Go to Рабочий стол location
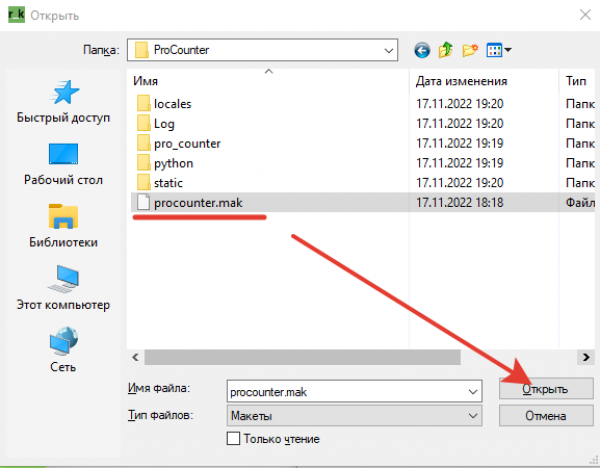This screenshot has height=468, width=600. coord(64,164)
